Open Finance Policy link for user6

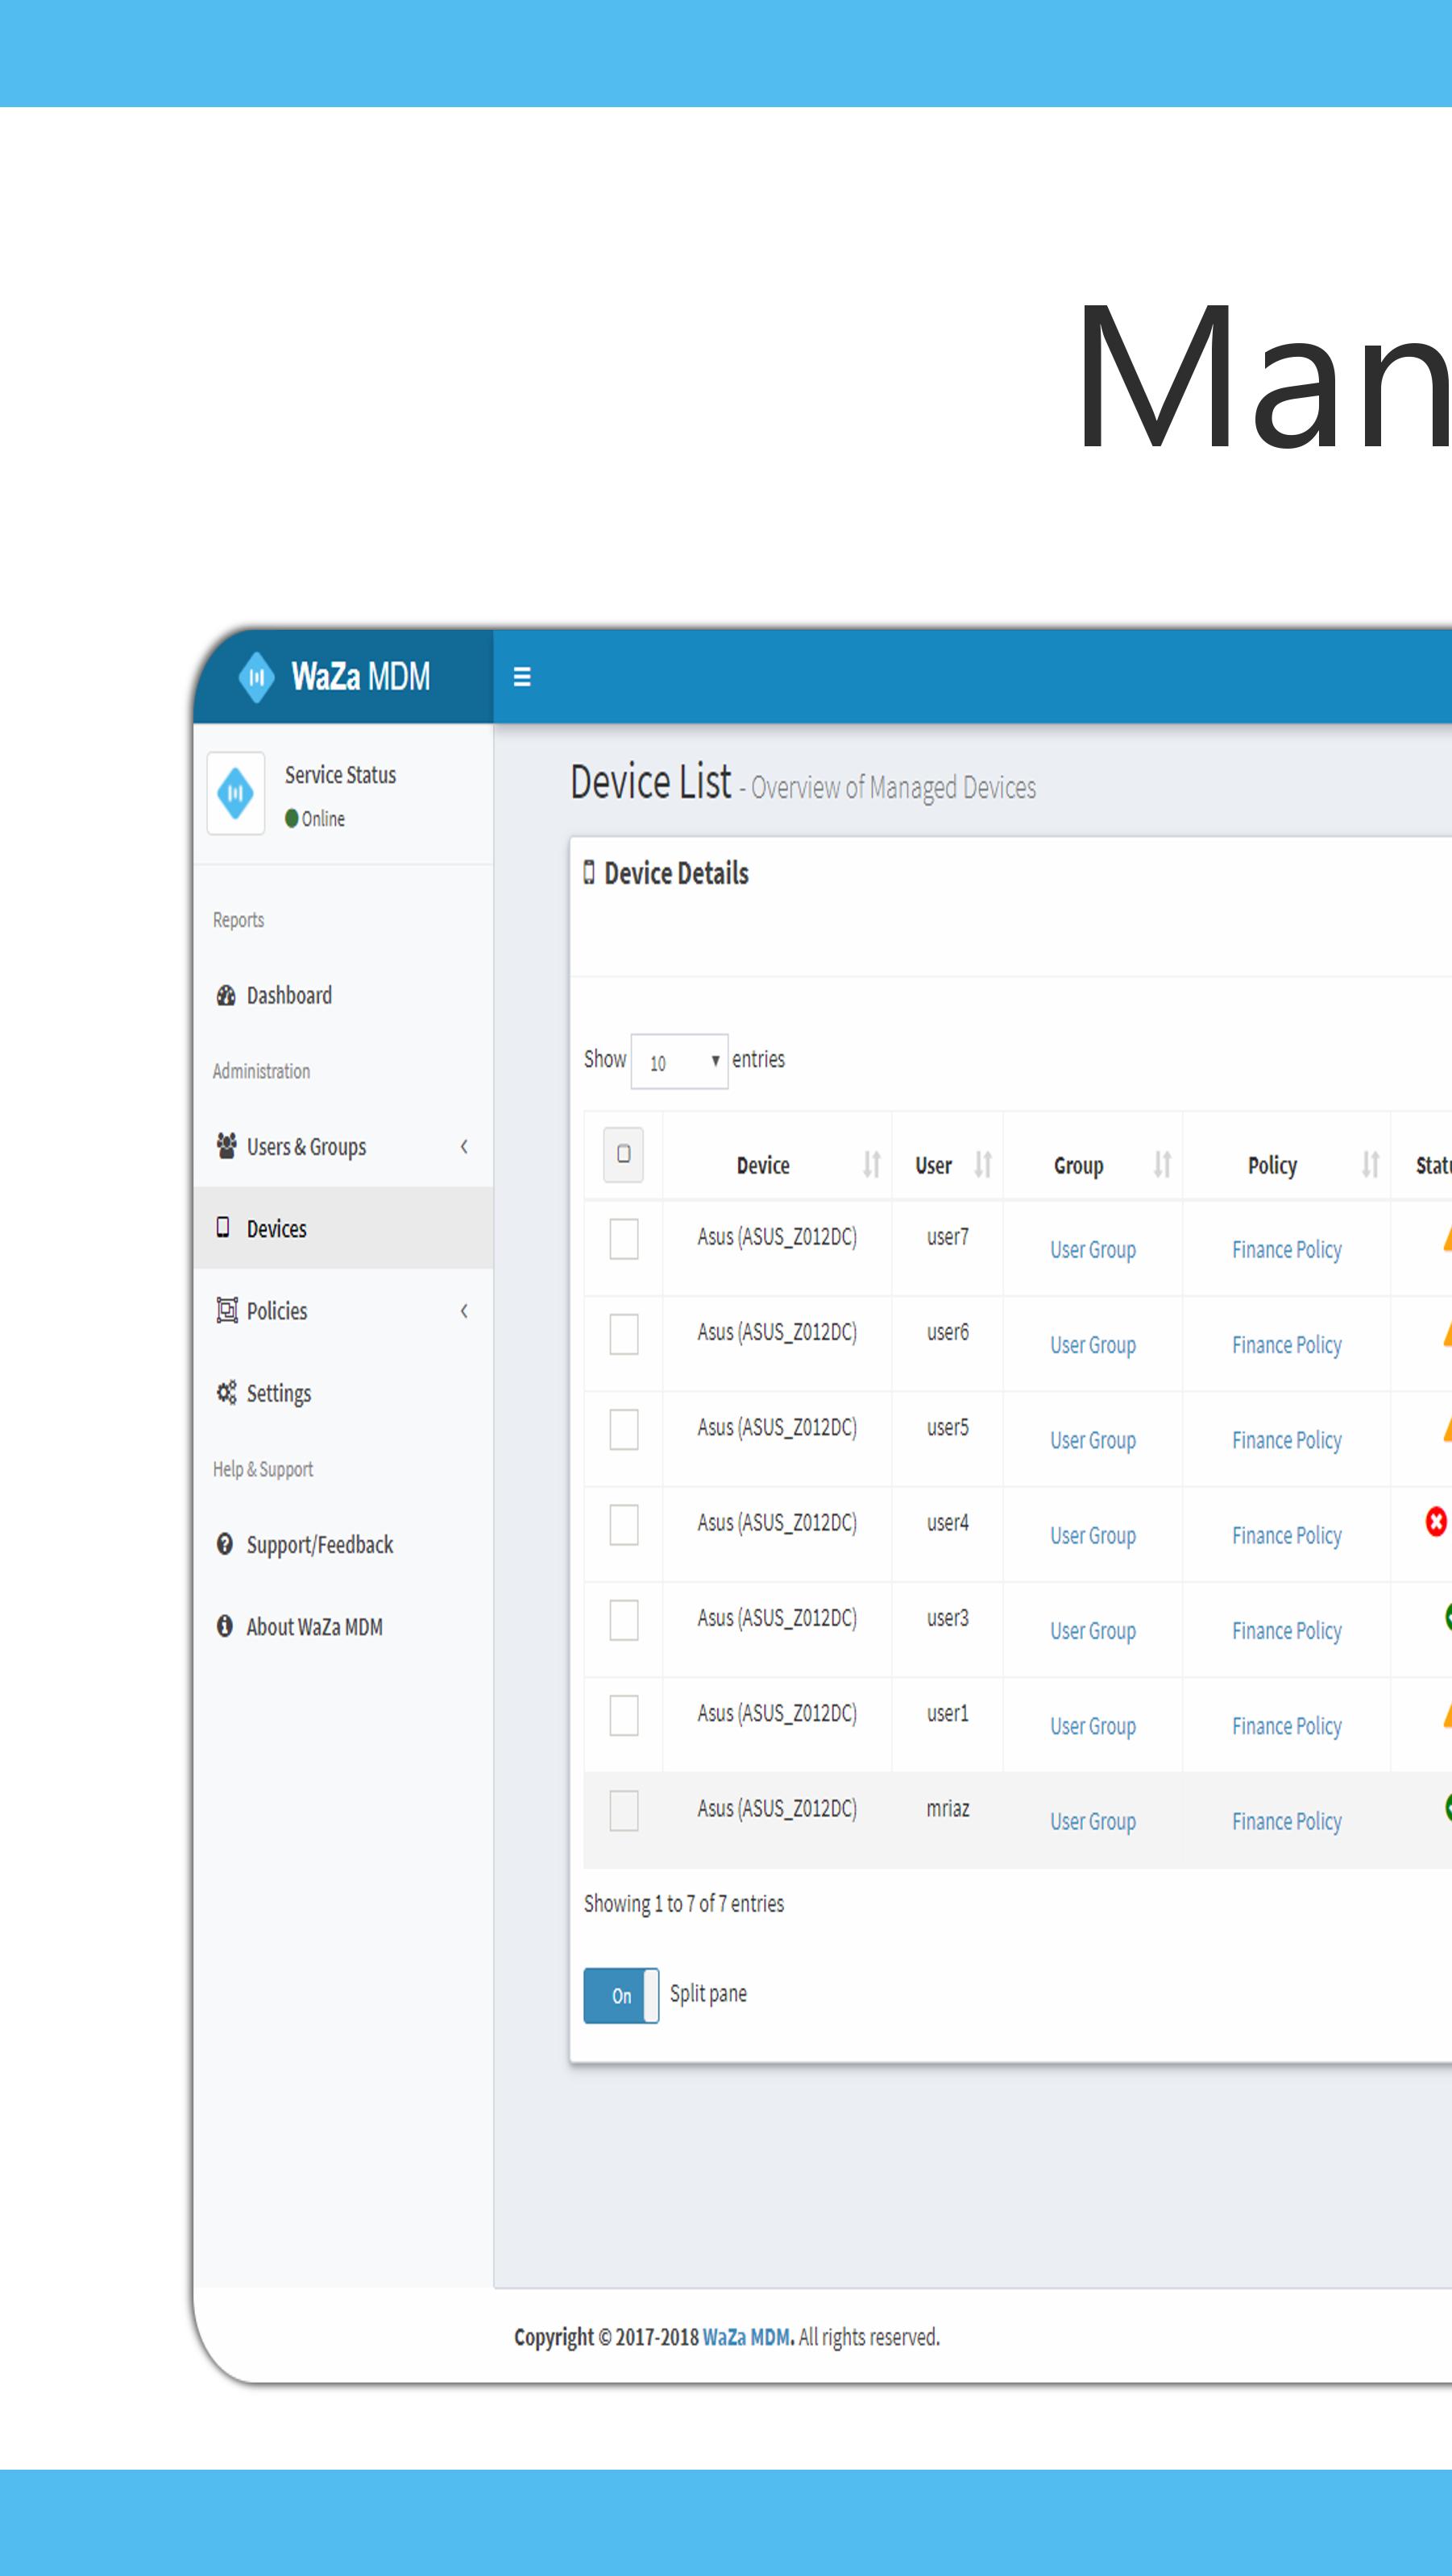click(x=1287, y=1345)
